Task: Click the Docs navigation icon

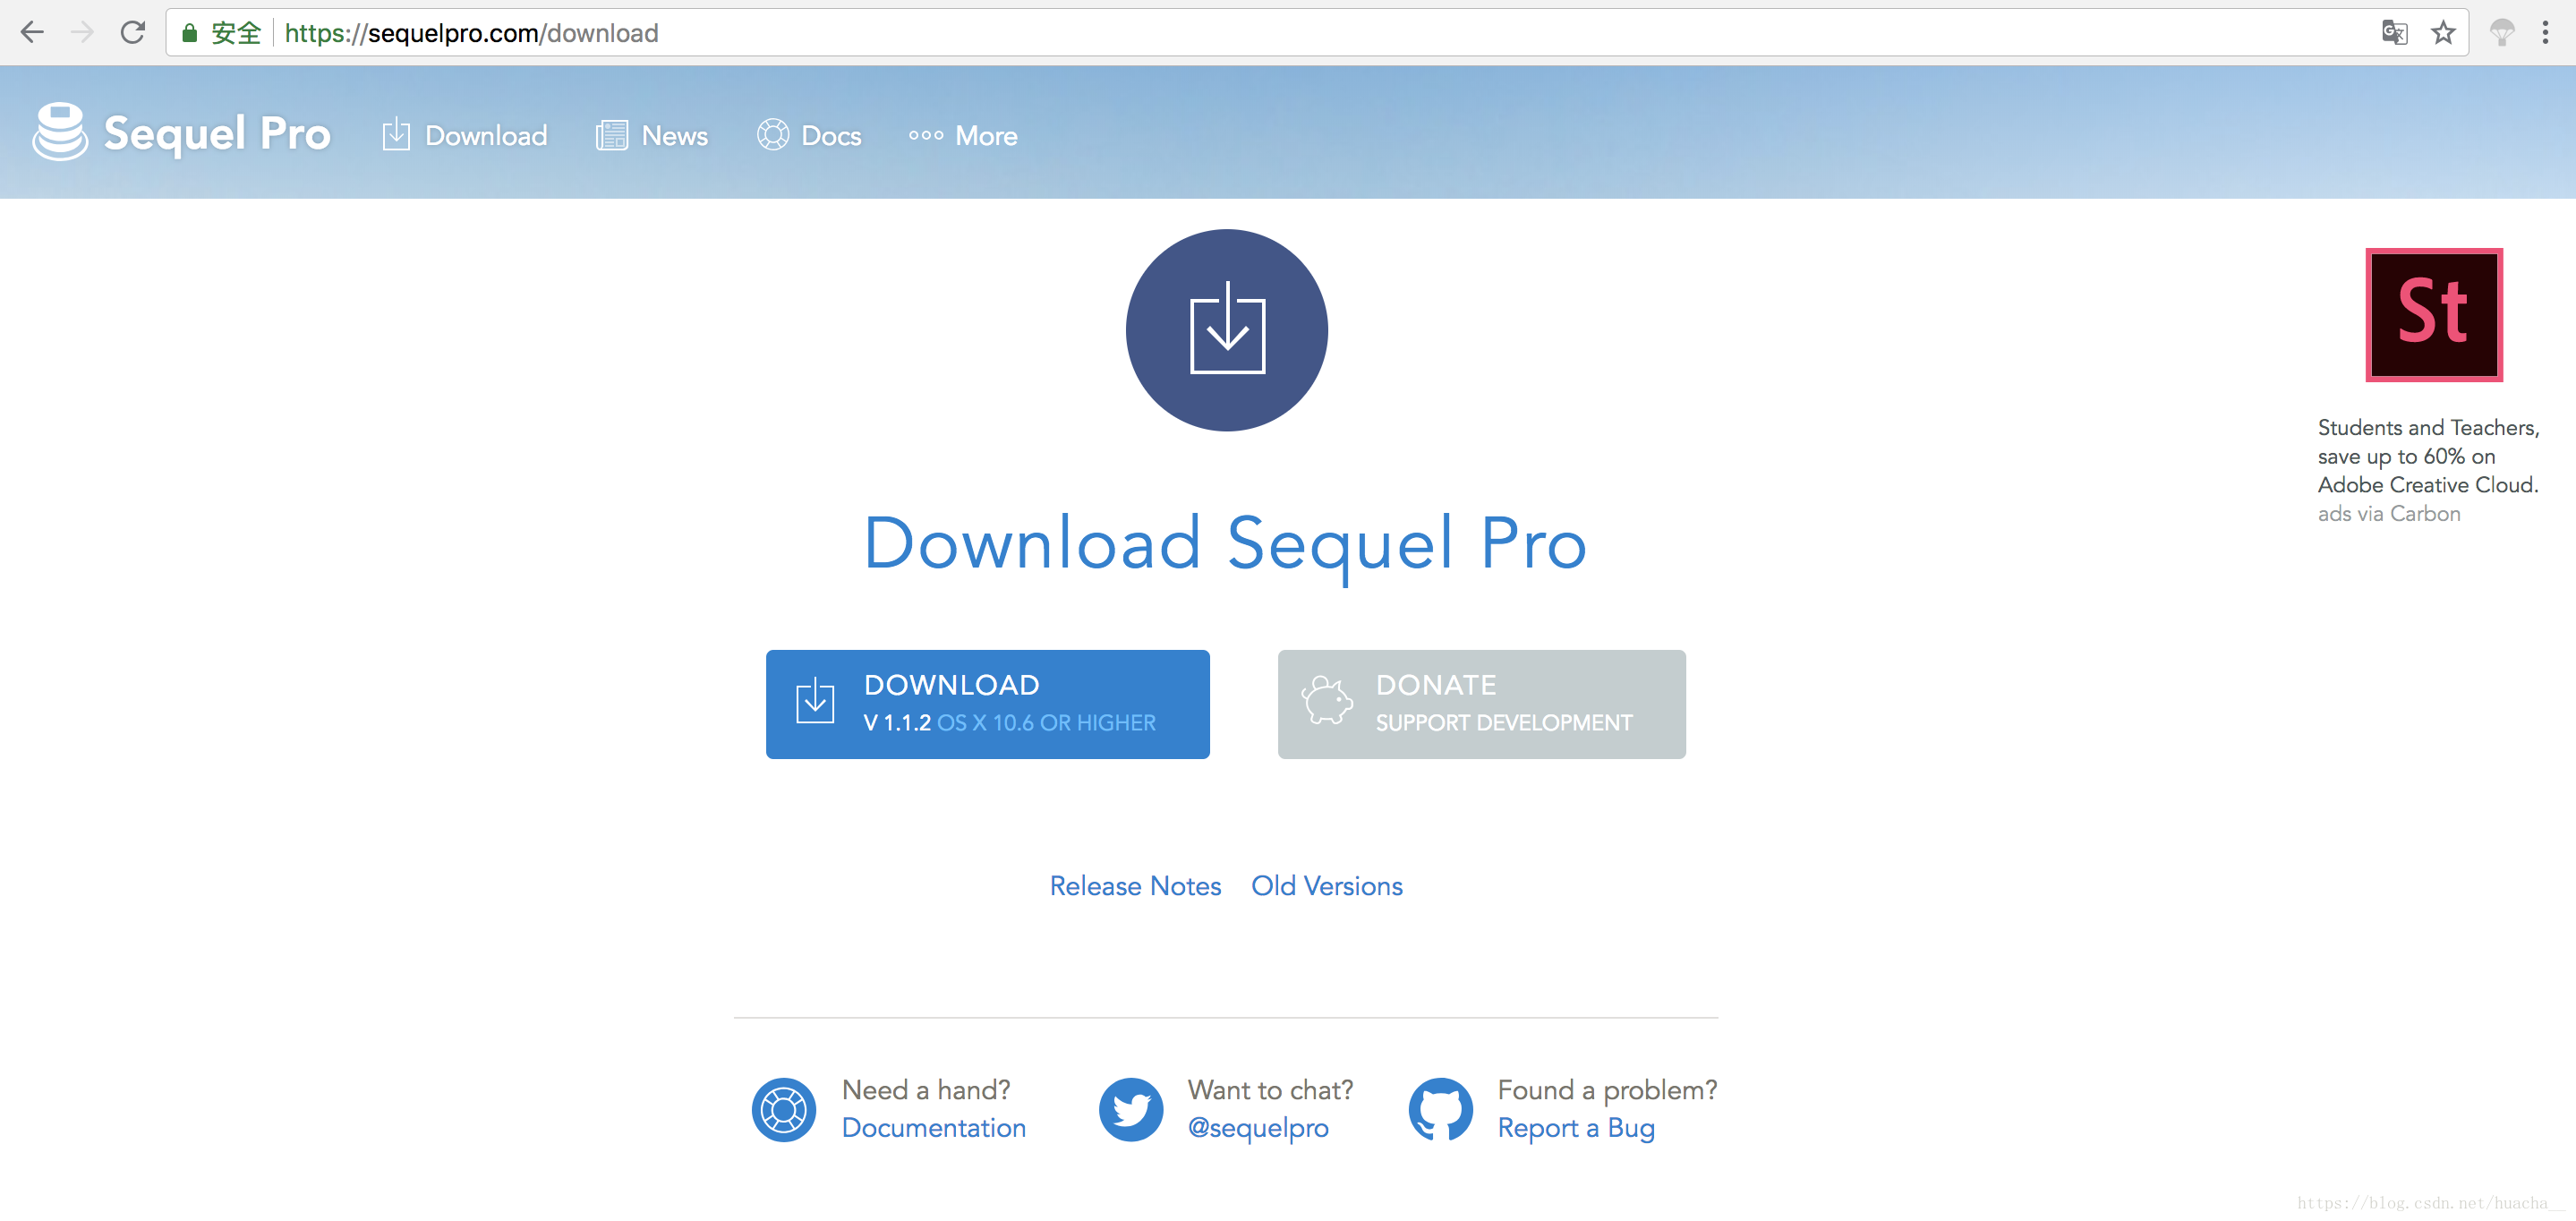Action: pos(772,136)
